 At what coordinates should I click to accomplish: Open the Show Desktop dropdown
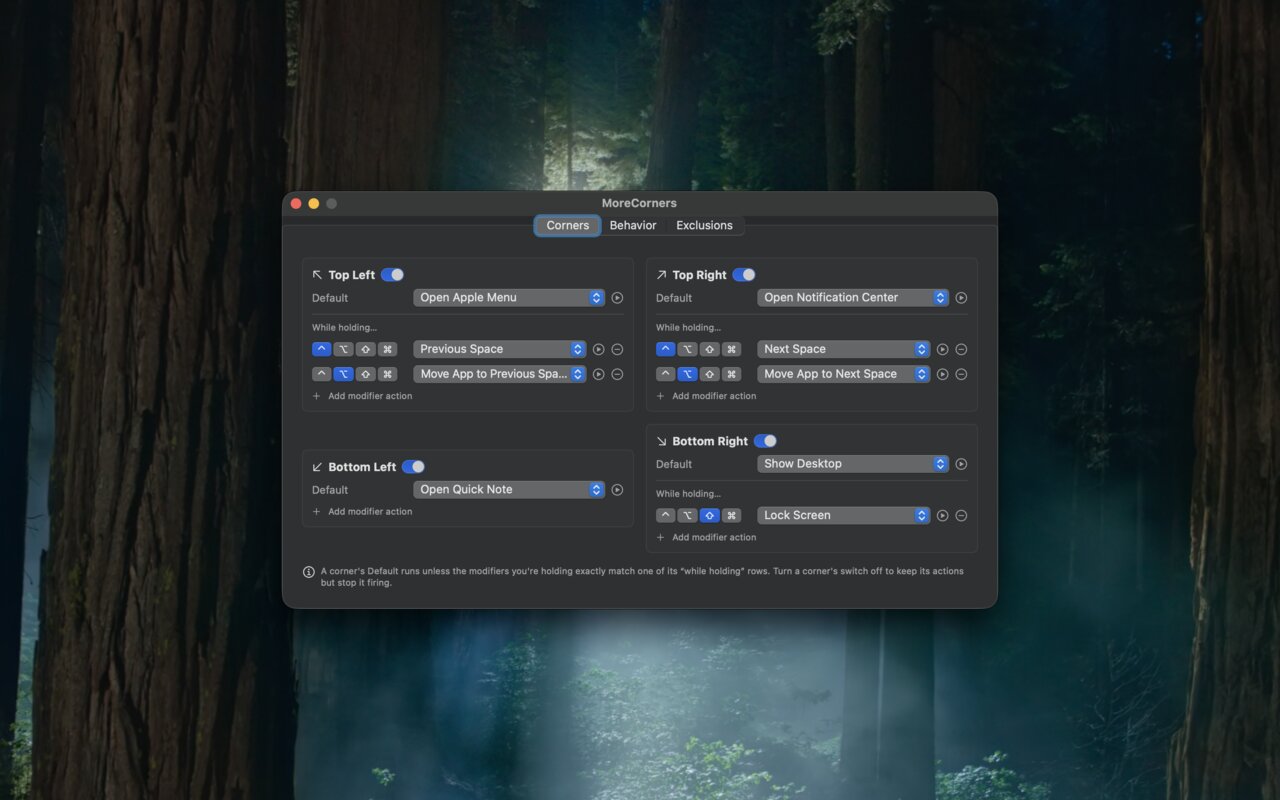coord(853,464)
